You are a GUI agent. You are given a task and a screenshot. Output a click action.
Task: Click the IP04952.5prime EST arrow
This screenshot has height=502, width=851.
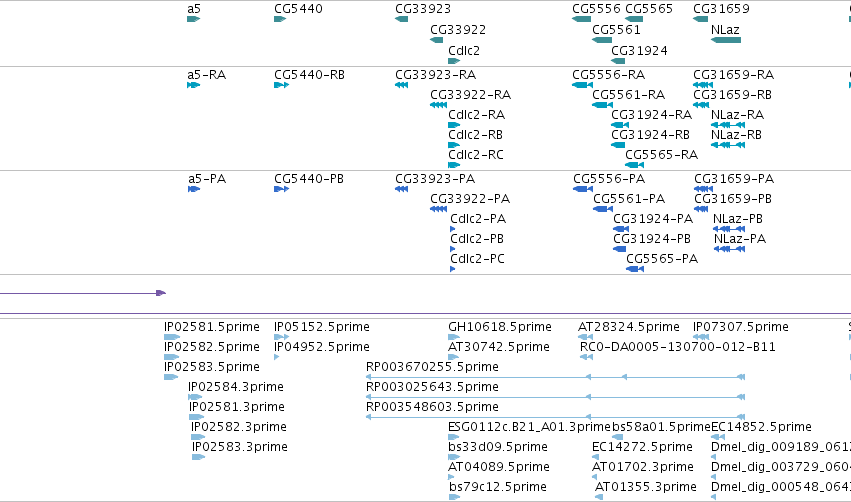pyautogui.click(x=277, y=357)
